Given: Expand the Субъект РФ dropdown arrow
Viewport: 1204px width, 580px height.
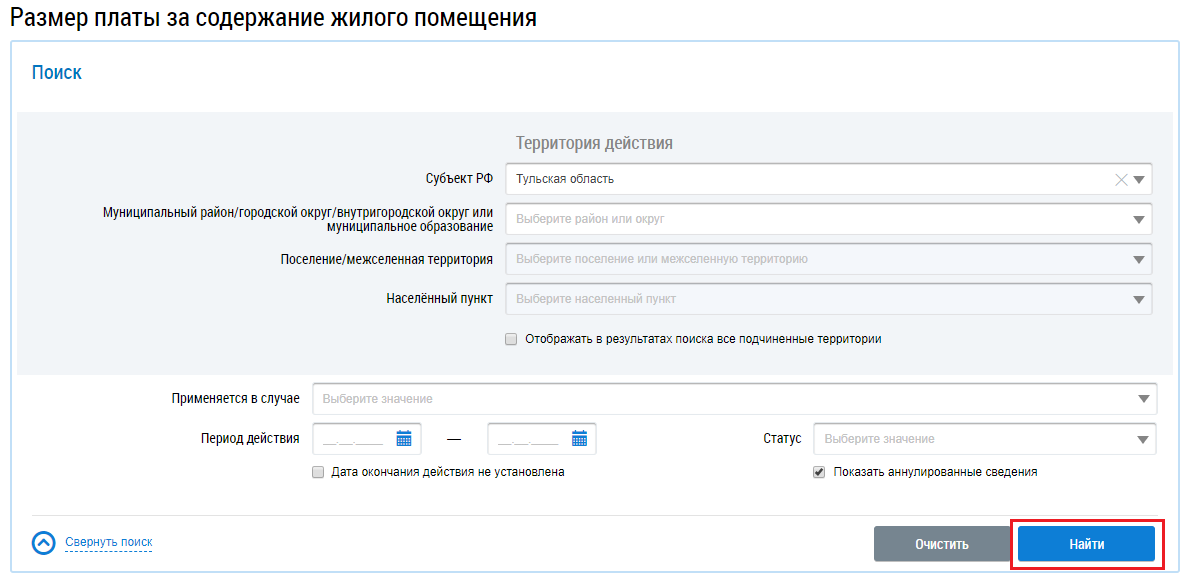Looking at the screenshot, I should pos(1139,180).
